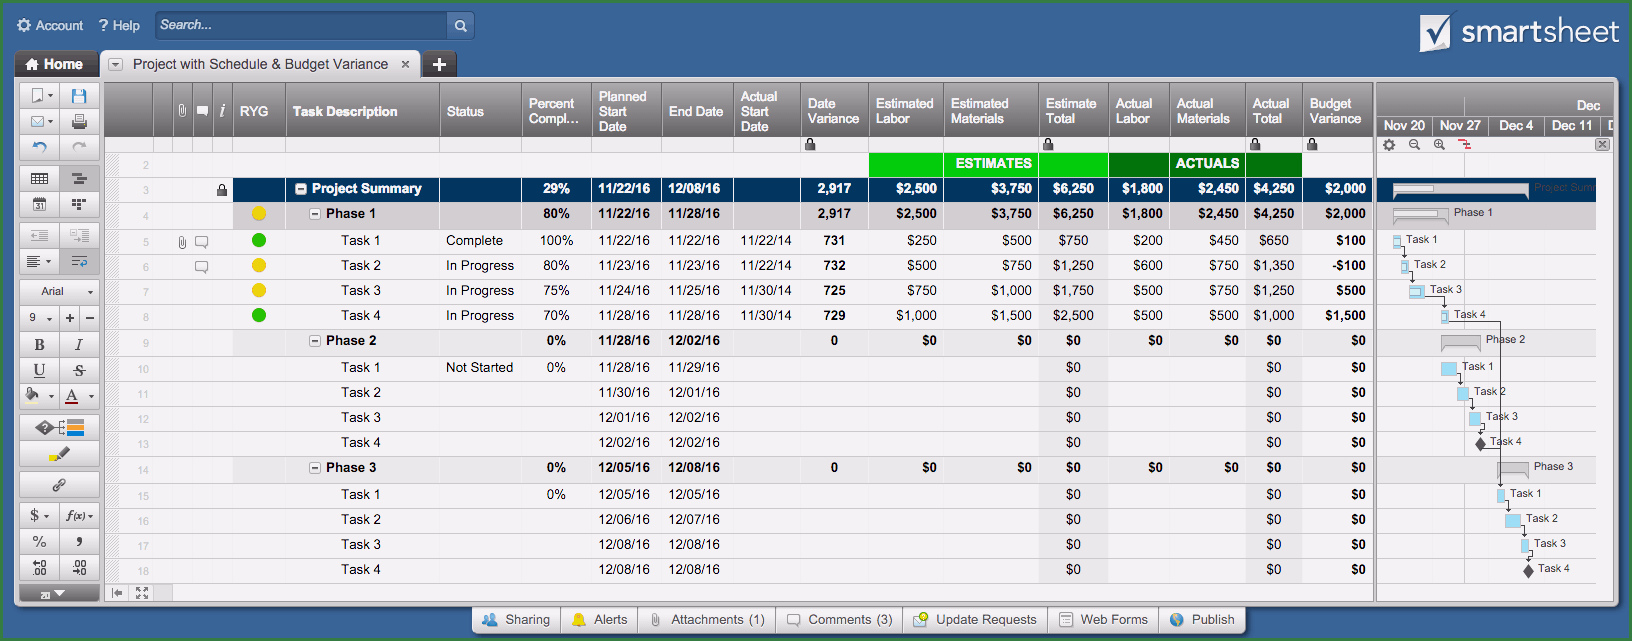
Task: Show critical path in Gantt chart
Action: tap(1465, 145)
